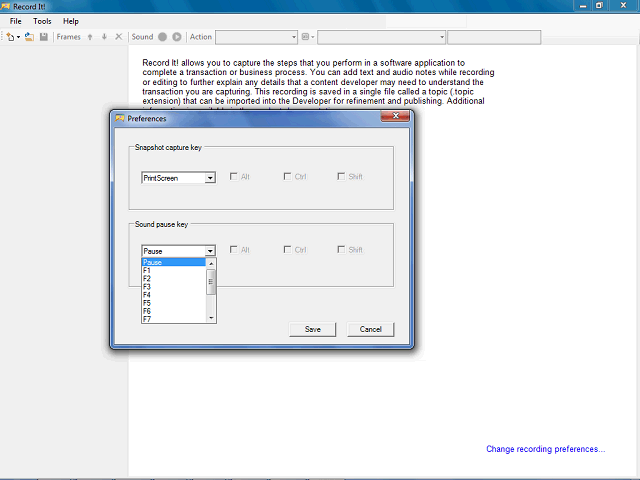
Task: Restore the Record It! window
Action: [599, 6]
